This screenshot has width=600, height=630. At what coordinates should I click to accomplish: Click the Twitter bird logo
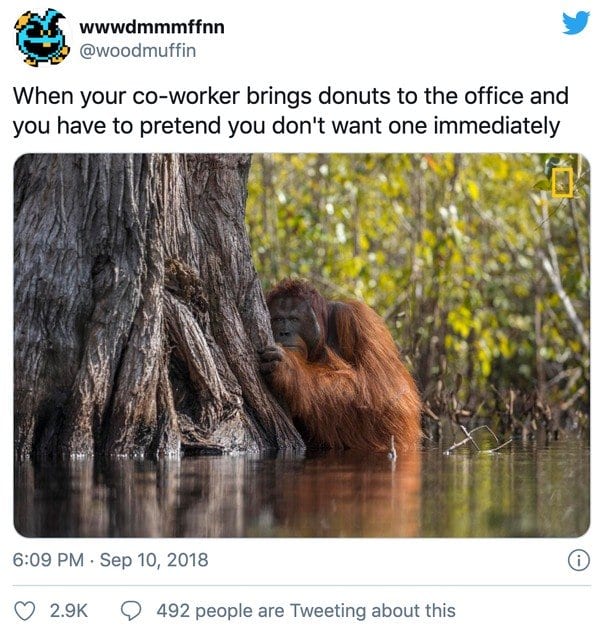(x=575, y=22)
